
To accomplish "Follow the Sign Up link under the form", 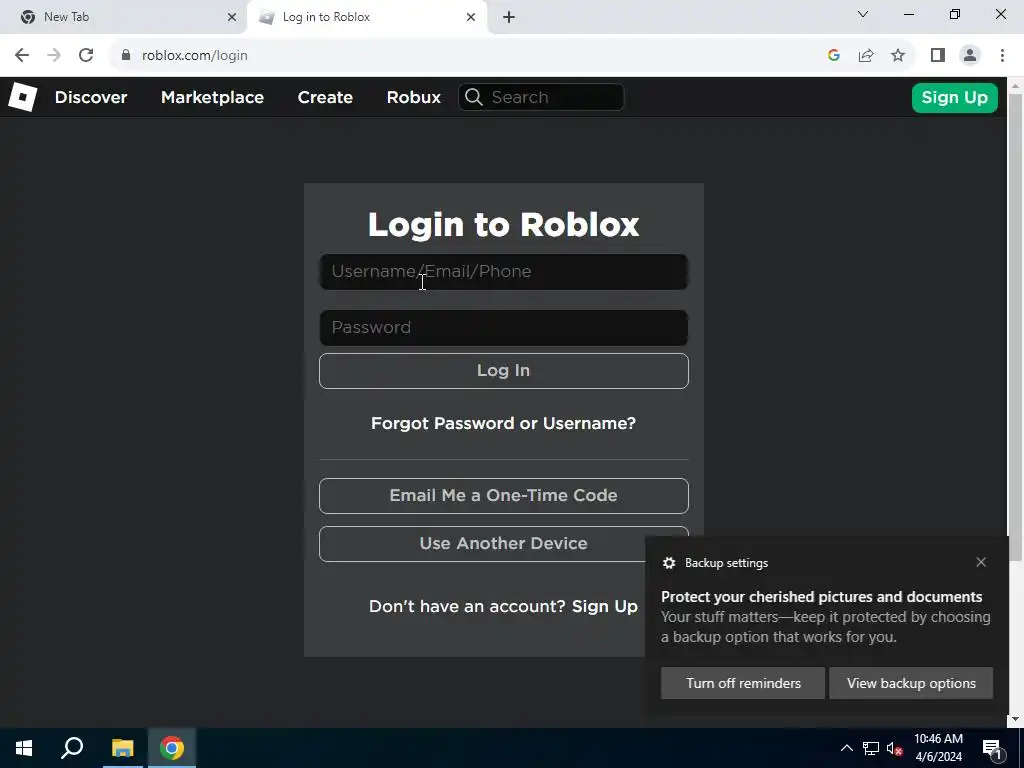I will click(x=605, y=607).
